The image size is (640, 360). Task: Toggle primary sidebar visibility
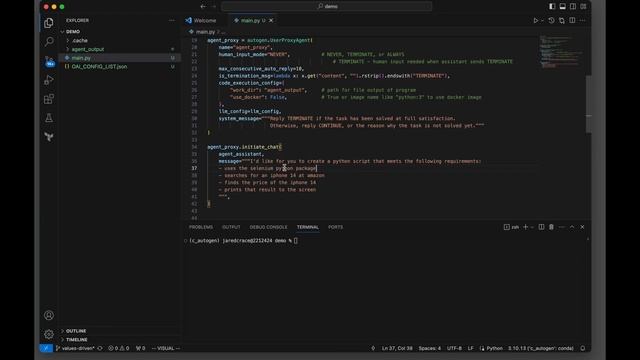coord(552,7)
